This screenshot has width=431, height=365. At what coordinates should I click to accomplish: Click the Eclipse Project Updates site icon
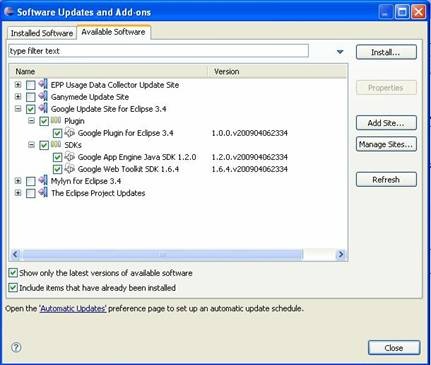(43, 192)
